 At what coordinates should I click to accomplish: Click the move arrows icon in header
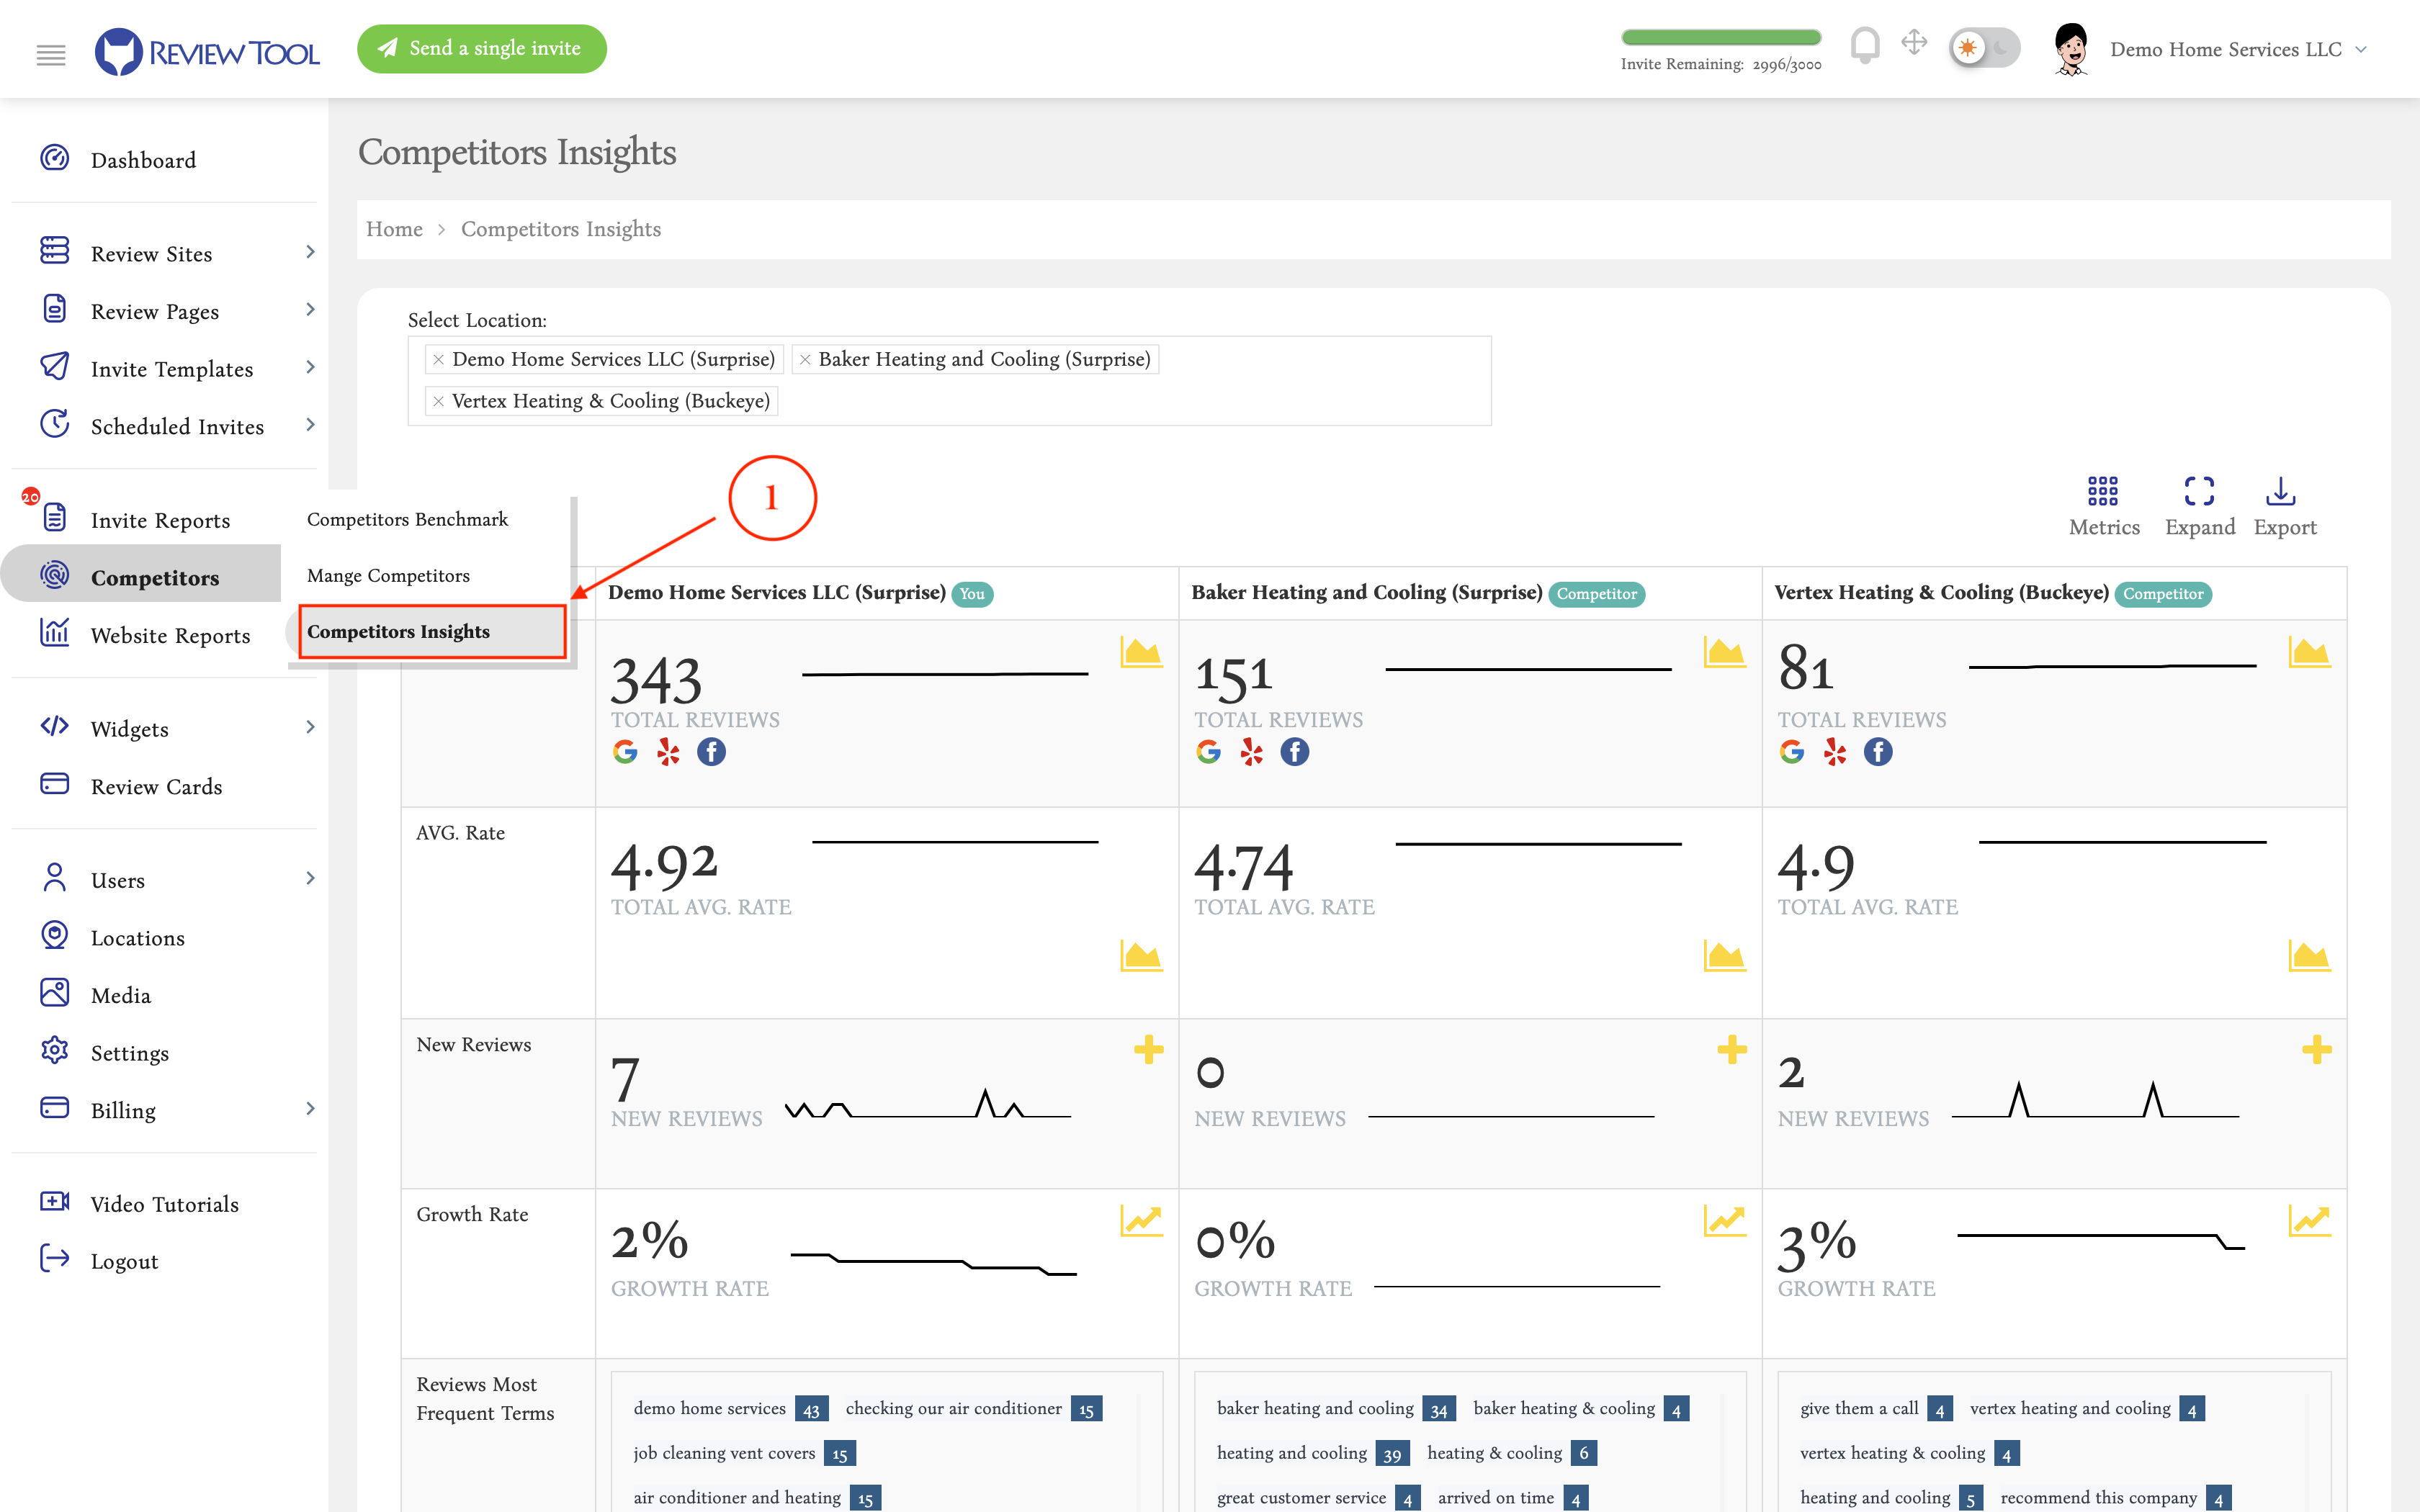tap(1914, 42)
